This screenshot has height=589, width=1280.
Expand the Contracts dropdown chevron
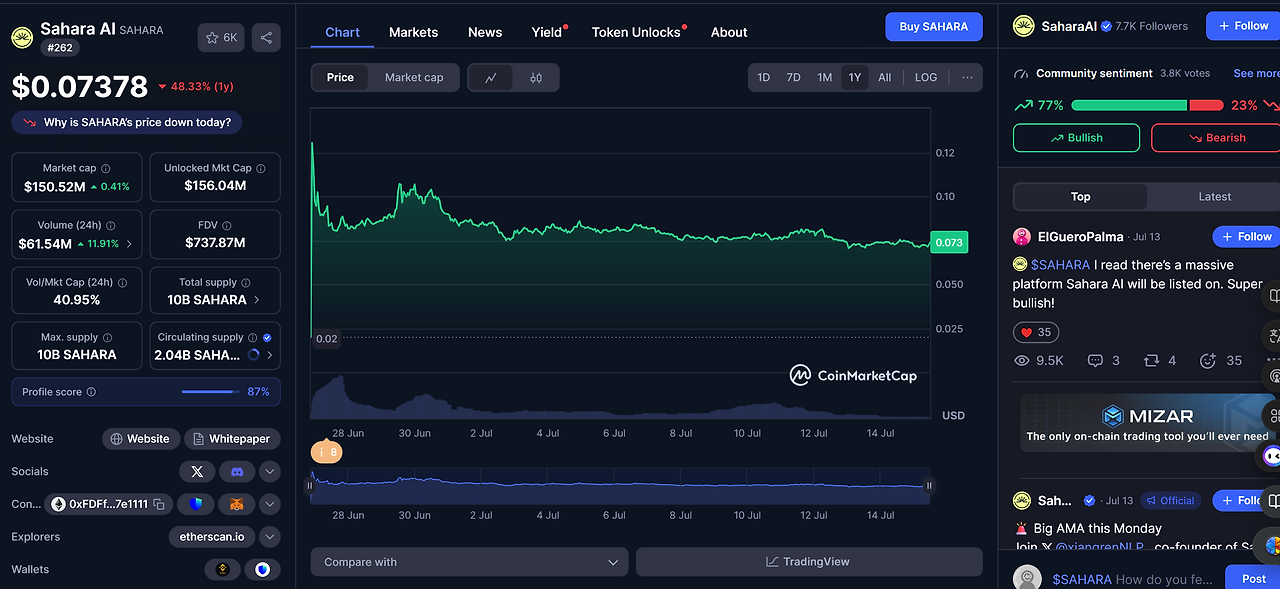pos(269,504)
